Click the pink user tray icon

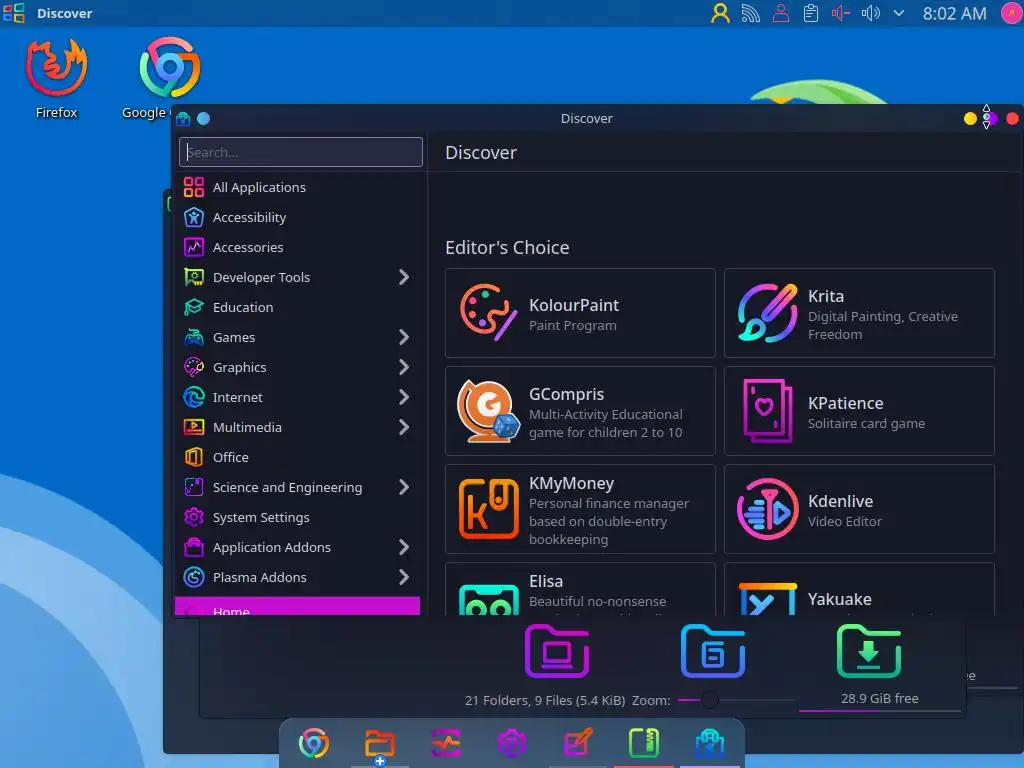pyautogui.click(x=780, y=13)
